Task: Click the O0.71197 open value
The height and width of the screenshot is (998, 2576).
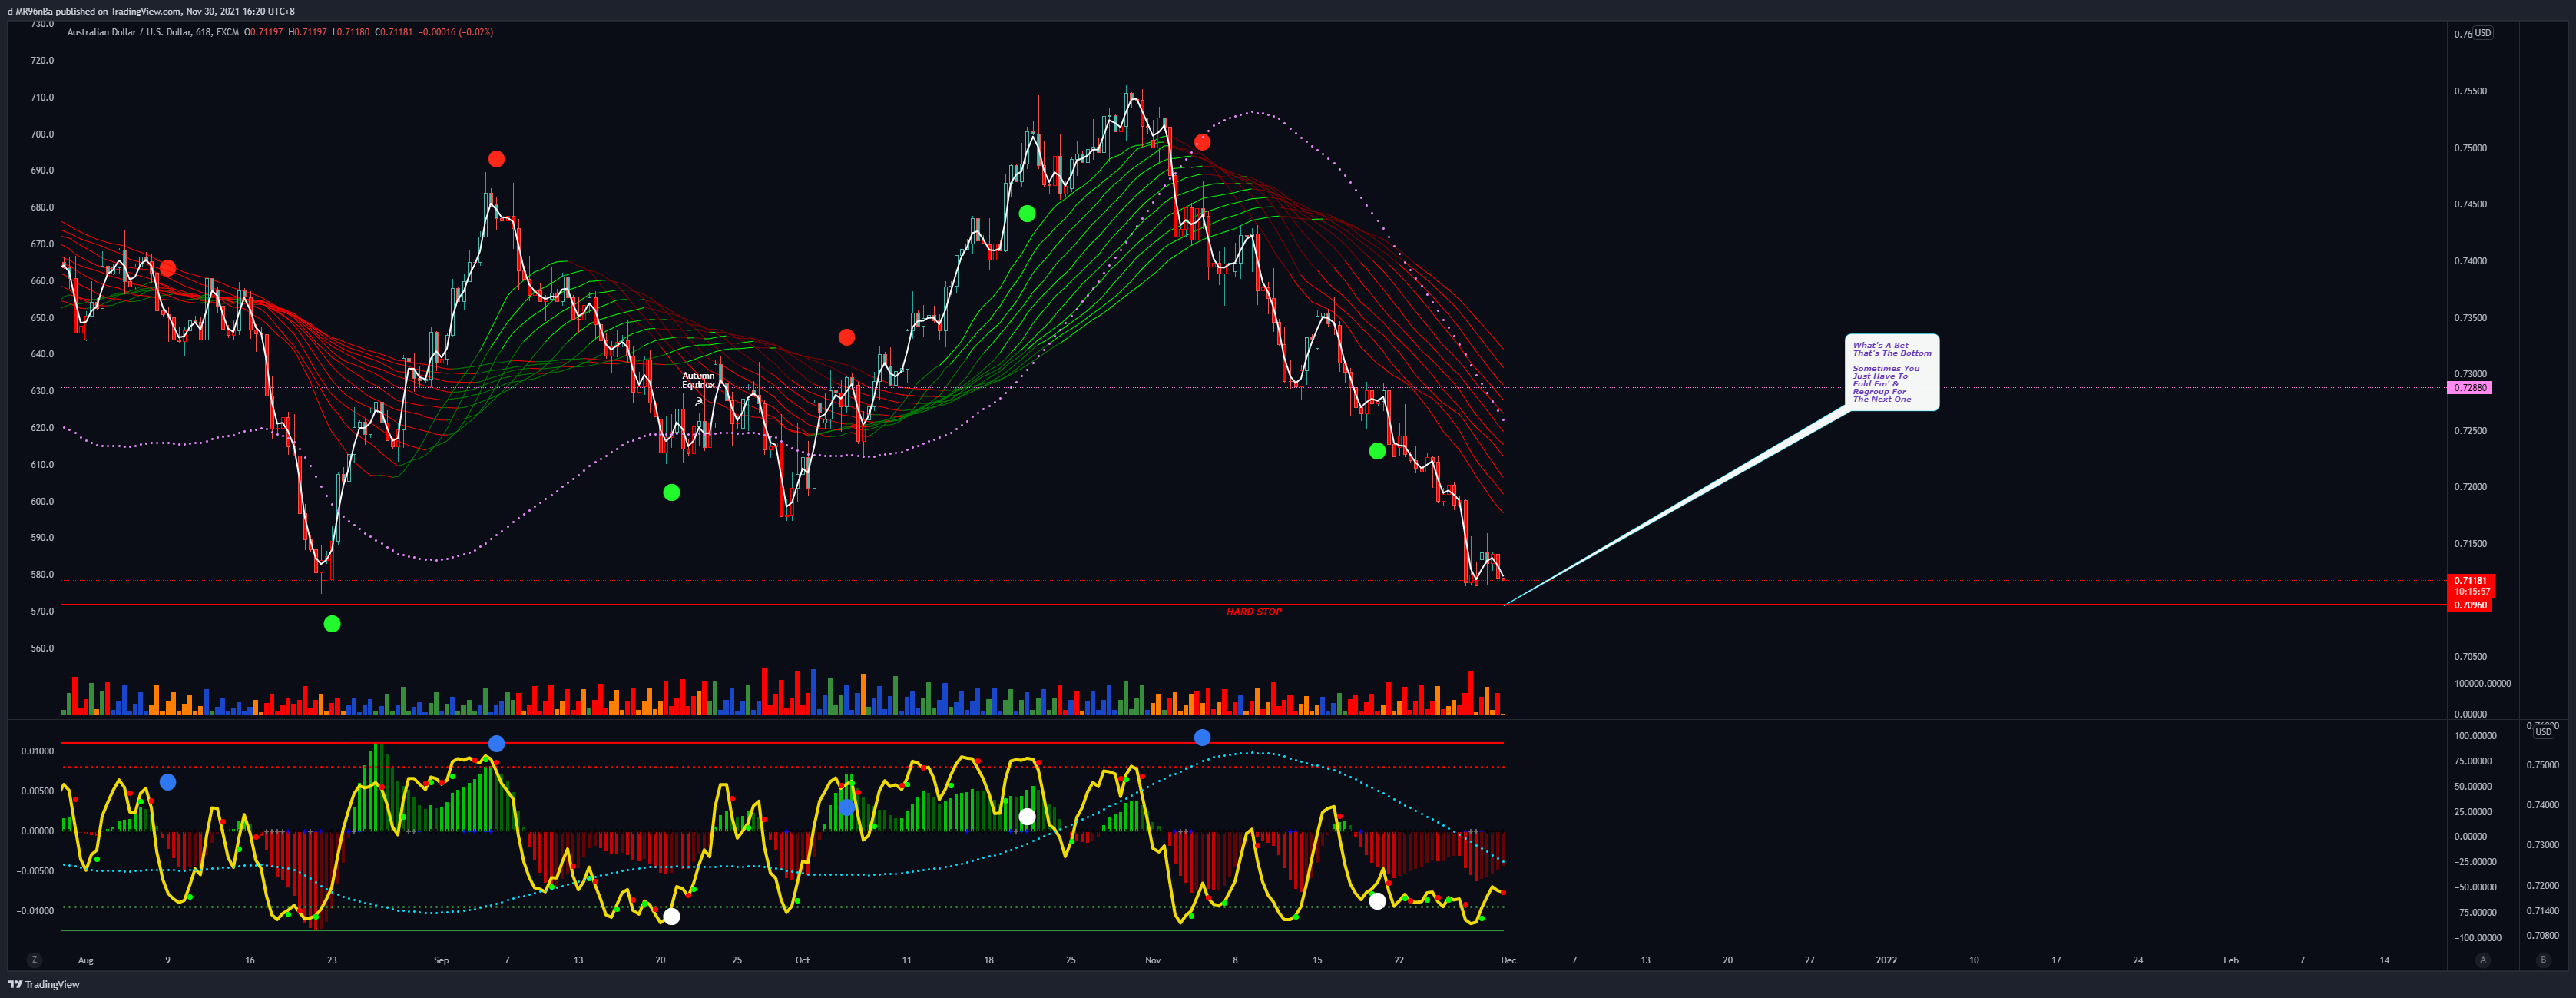Action: [264, 32]
